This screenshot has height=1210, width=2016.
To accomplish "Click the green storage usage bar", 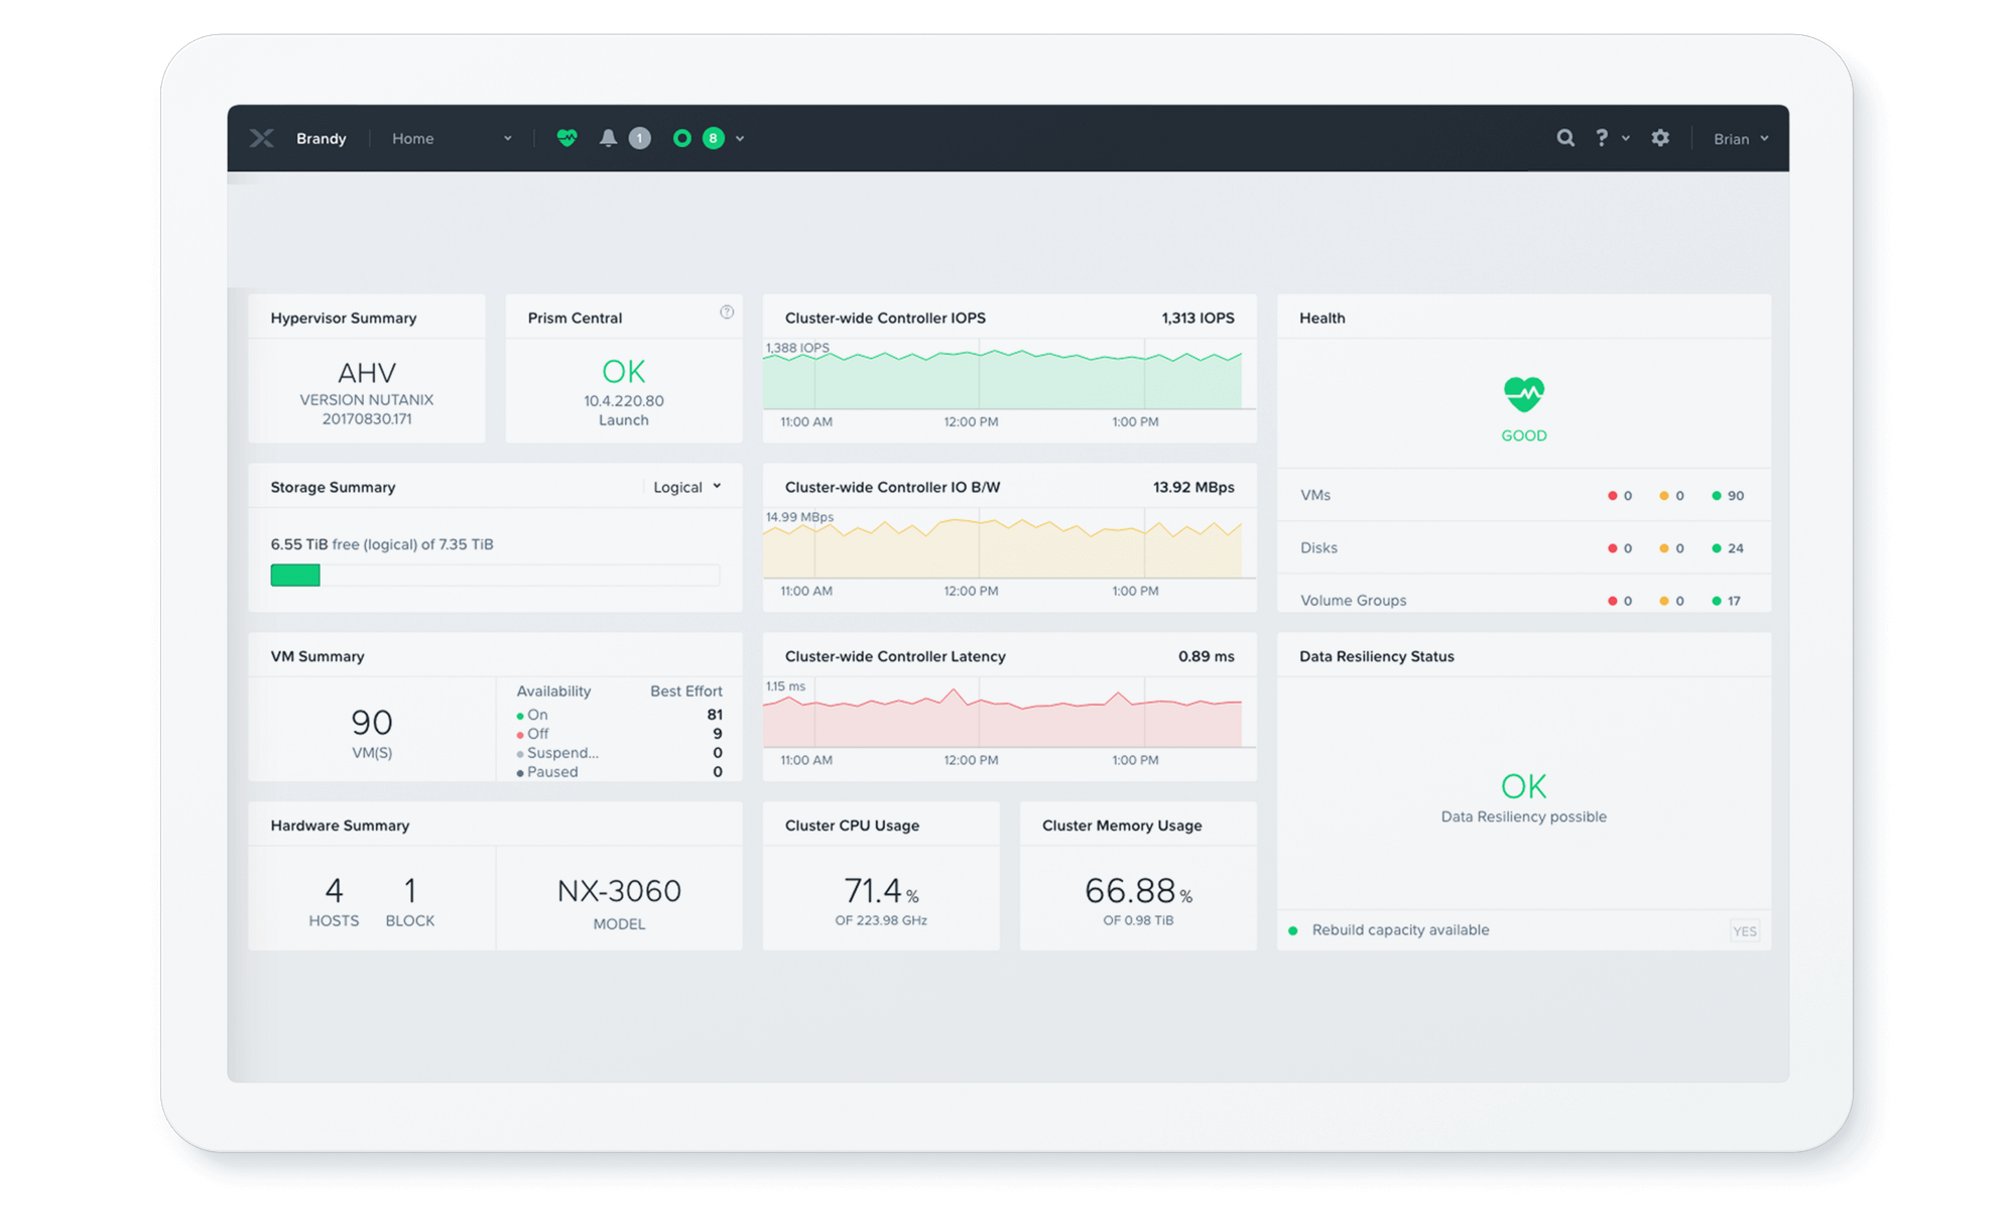I will tap(295, 575).
